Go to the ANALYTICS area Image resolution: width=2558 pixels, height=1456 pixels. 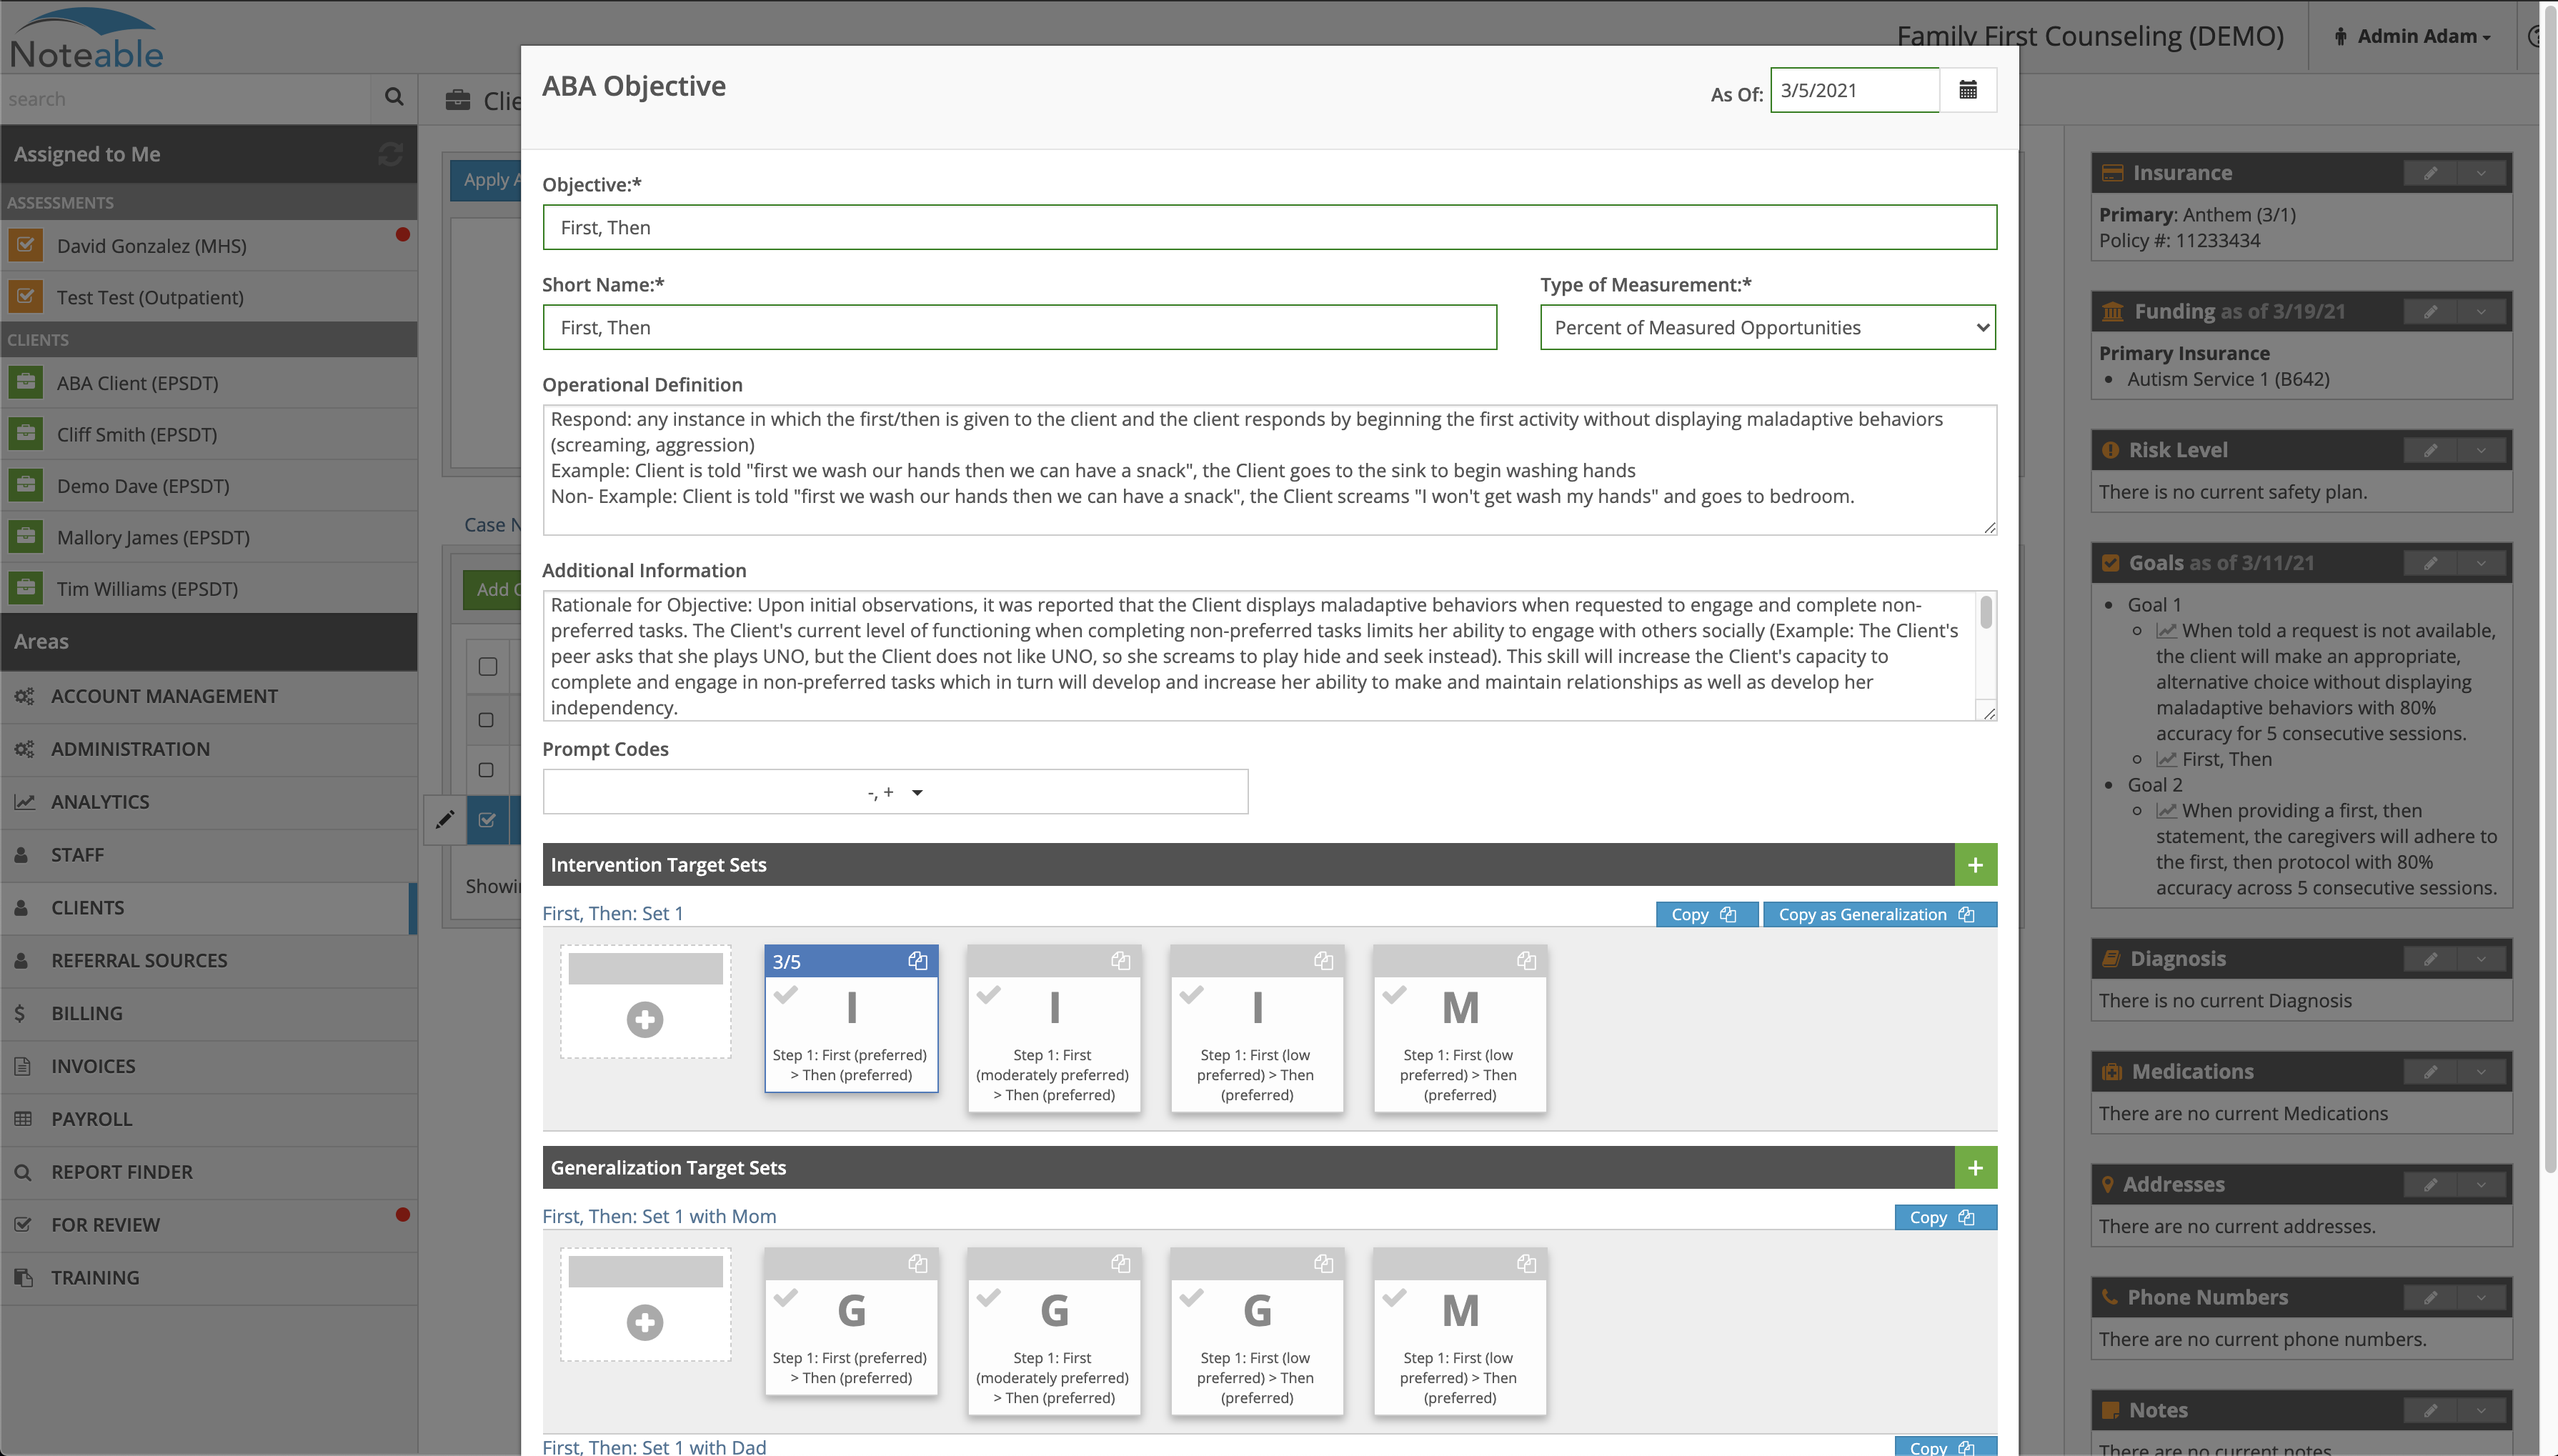[x=100, y=802]
